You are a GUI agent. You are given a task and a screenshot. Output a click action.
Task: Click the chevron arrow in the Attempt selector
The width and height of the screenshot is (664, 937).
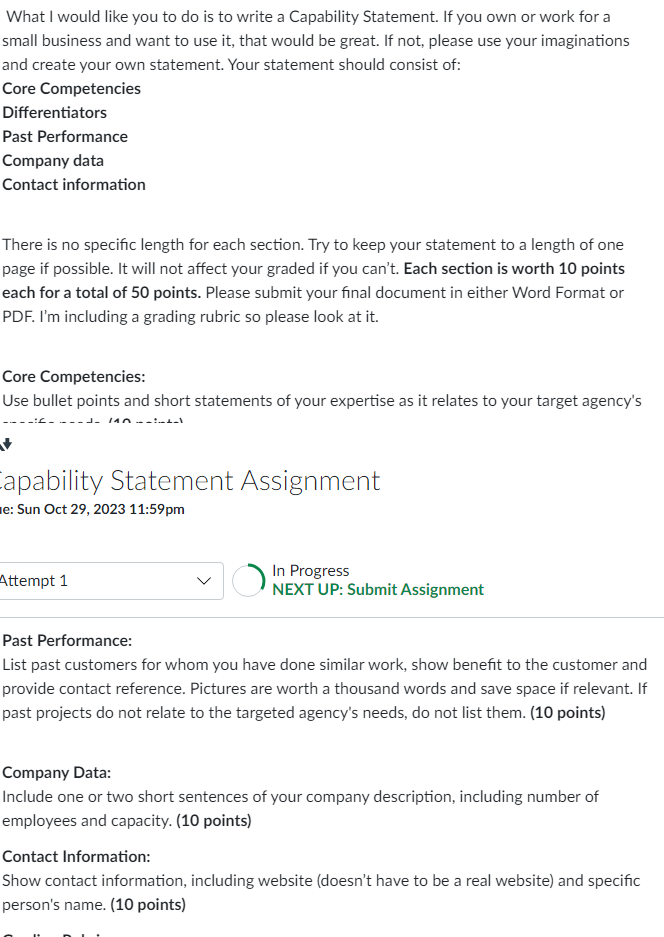tap(204, 581)
